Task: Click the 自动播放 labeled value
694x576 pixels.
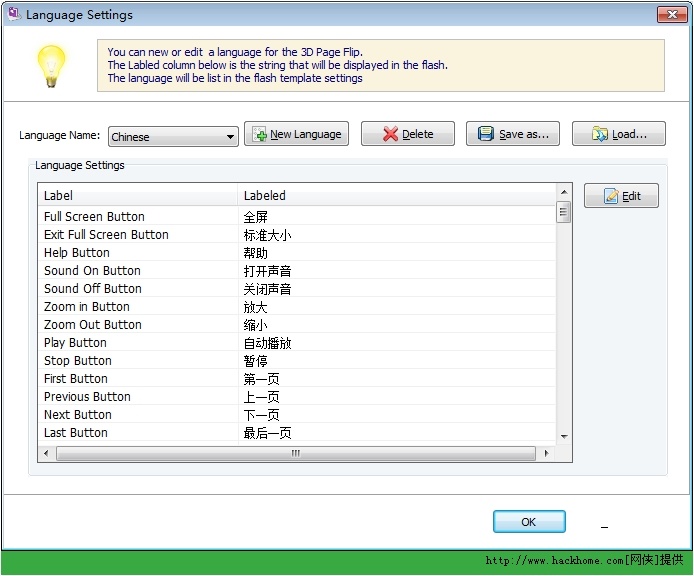Action: pyautogui.click(x=267, y=343)
